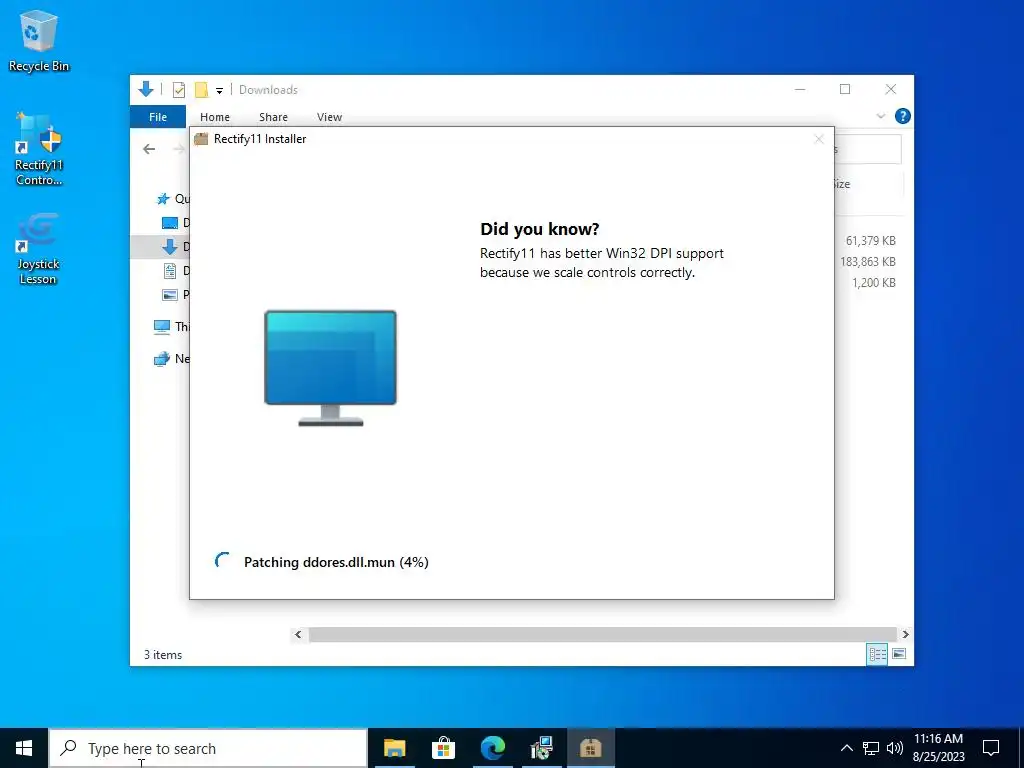Click the Patching ddores.dll.mun progress text
The height and width of the screenshot is (768, 1024).
pos(336,562)
